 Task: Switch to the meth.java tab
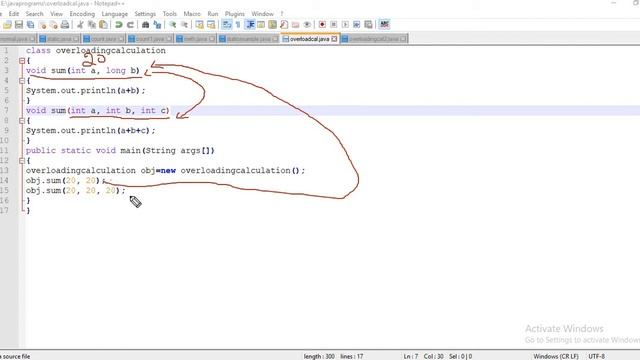pos(196,39)
